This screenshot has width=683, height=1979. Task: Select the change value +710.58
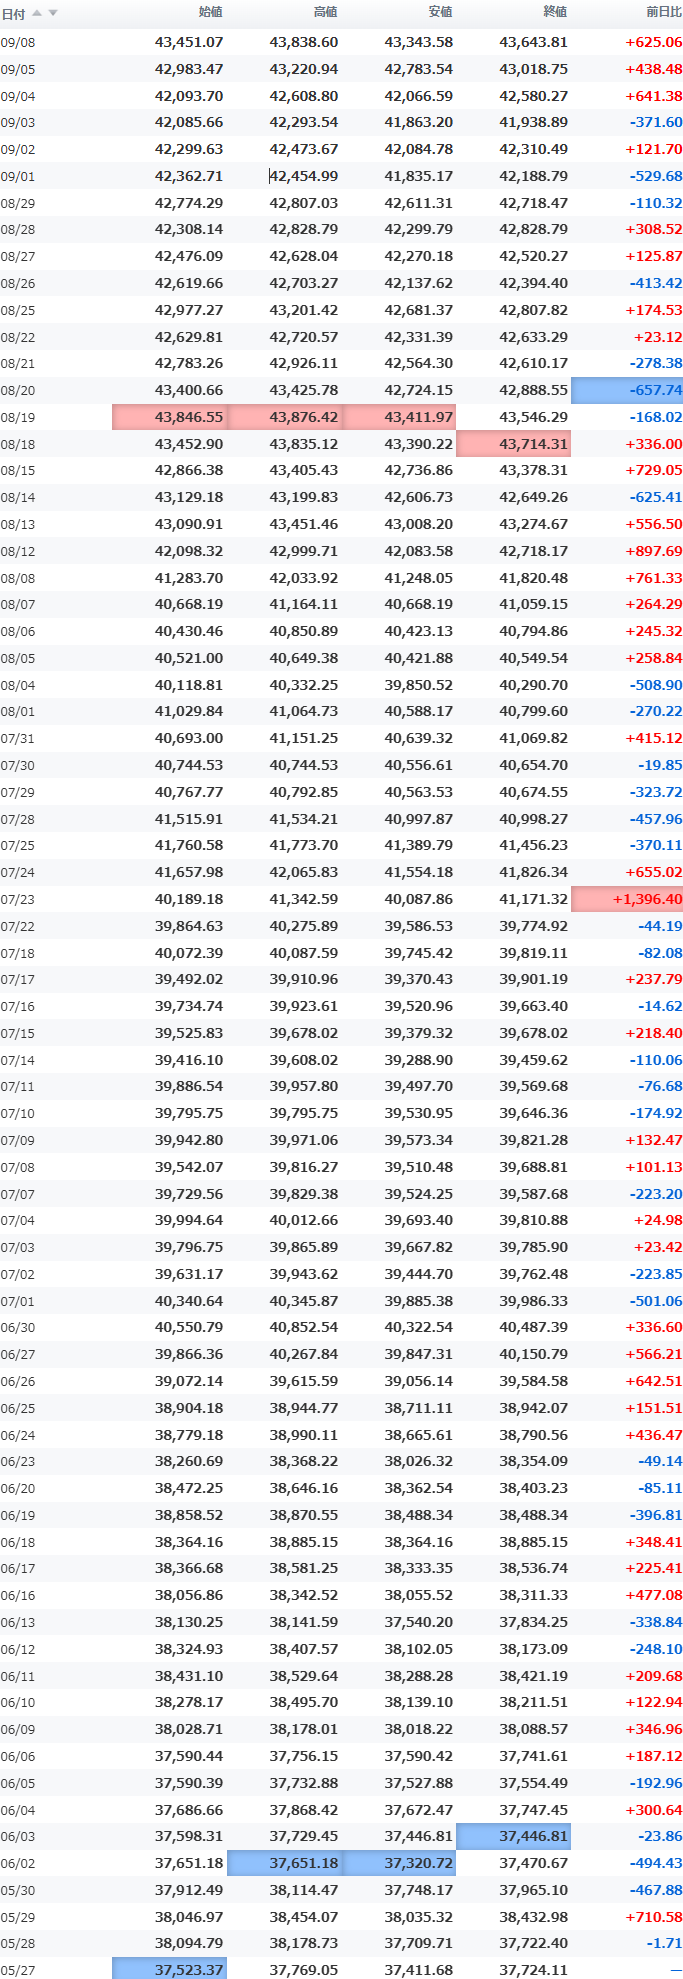pos(653,1917)
